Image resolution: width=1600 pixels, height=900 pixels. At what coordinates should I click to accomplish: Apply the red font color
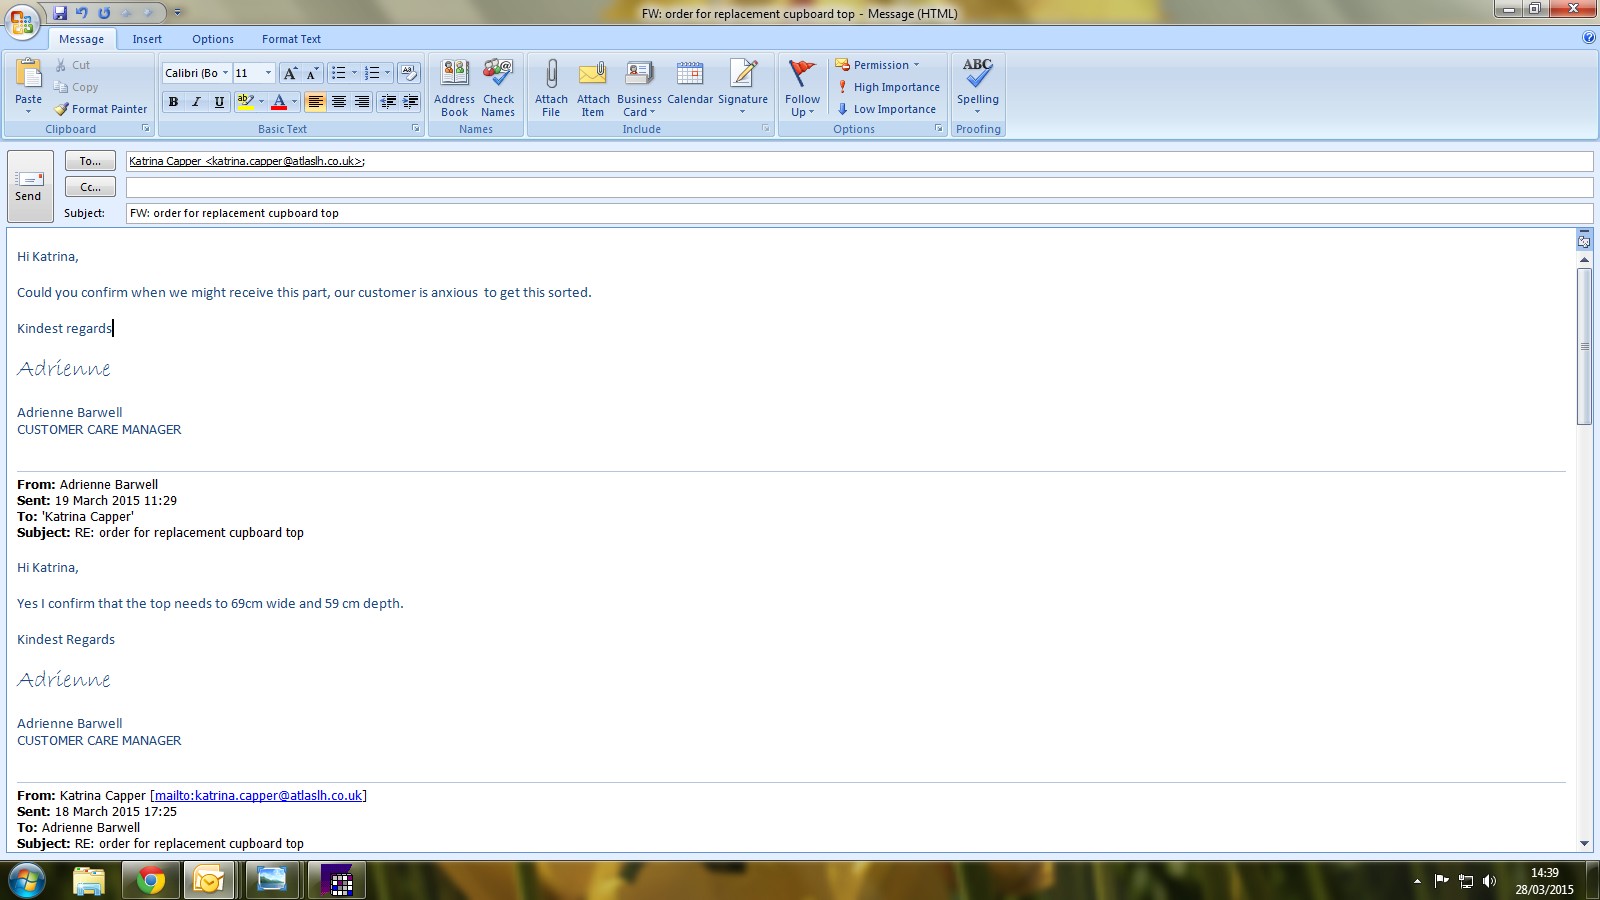tap(279, 102)
